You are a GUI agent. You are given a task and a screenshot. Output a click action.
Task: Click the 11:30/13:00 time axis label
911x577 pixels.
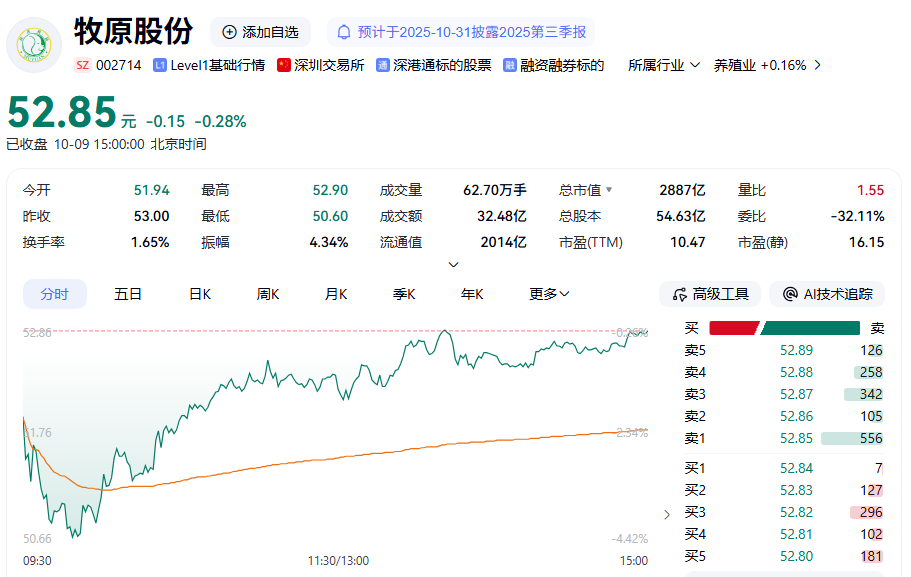[x=338, y=561]
